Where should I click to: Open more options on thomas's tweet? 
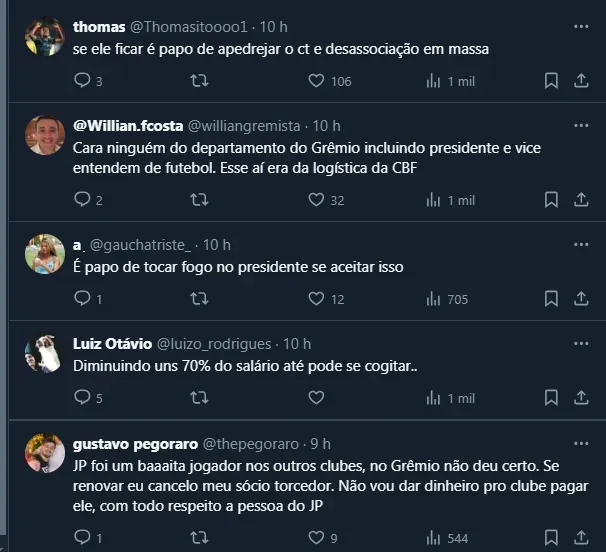579,25
